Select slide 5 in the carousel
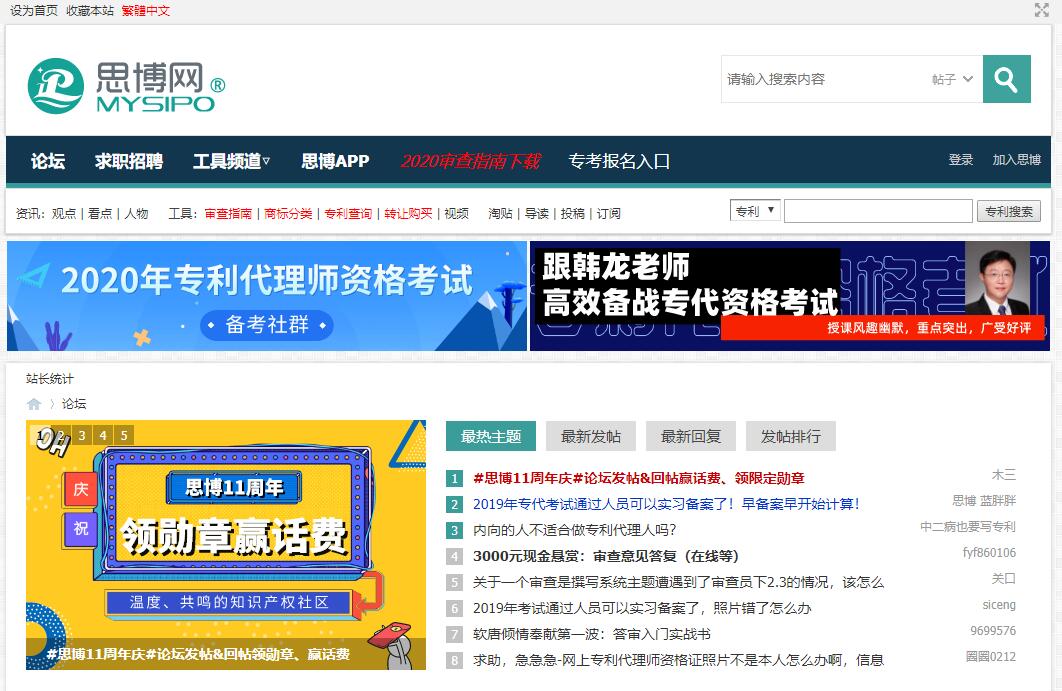 pos(124,435)
